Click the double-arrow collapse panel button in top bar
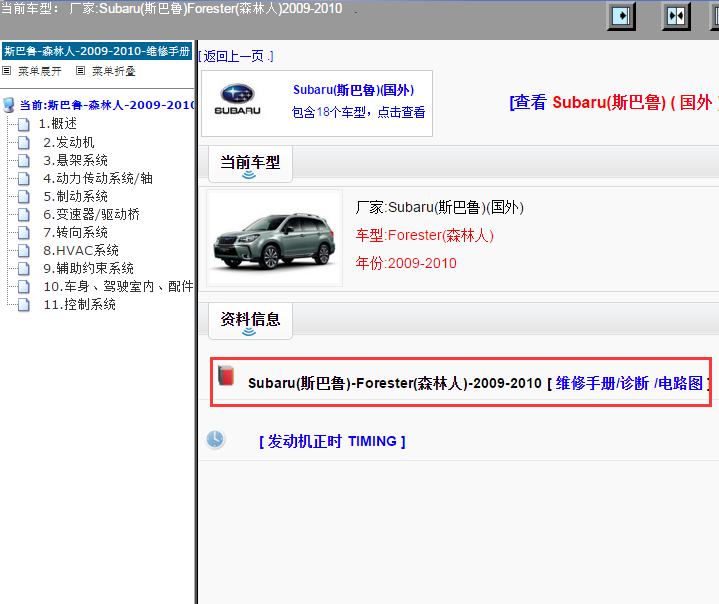This screenshot has width=719, height=604. [x=676, y=16]
